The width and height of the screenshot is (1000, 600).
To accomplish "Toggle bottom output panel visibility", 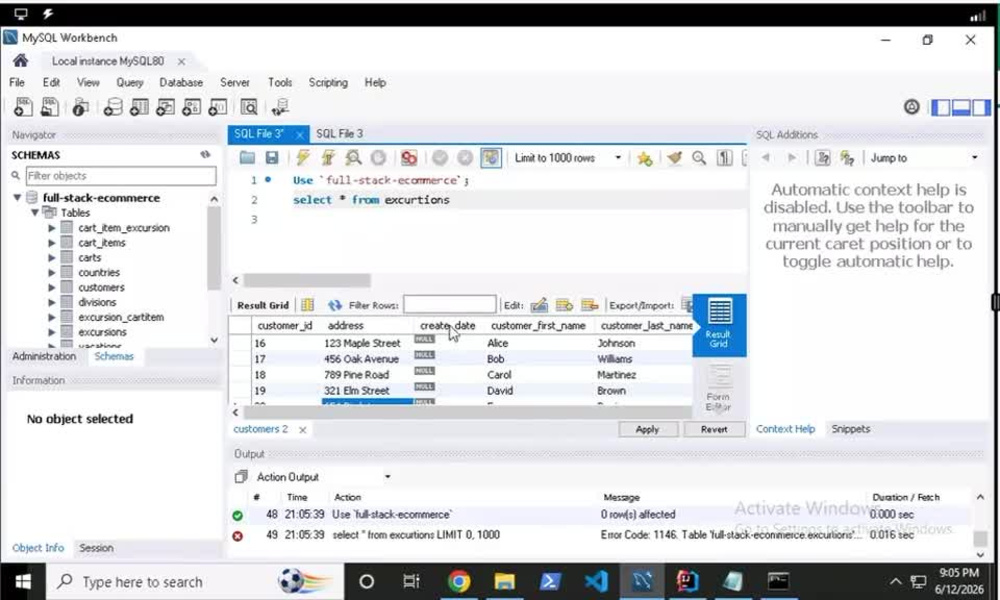I will point(961,107).
